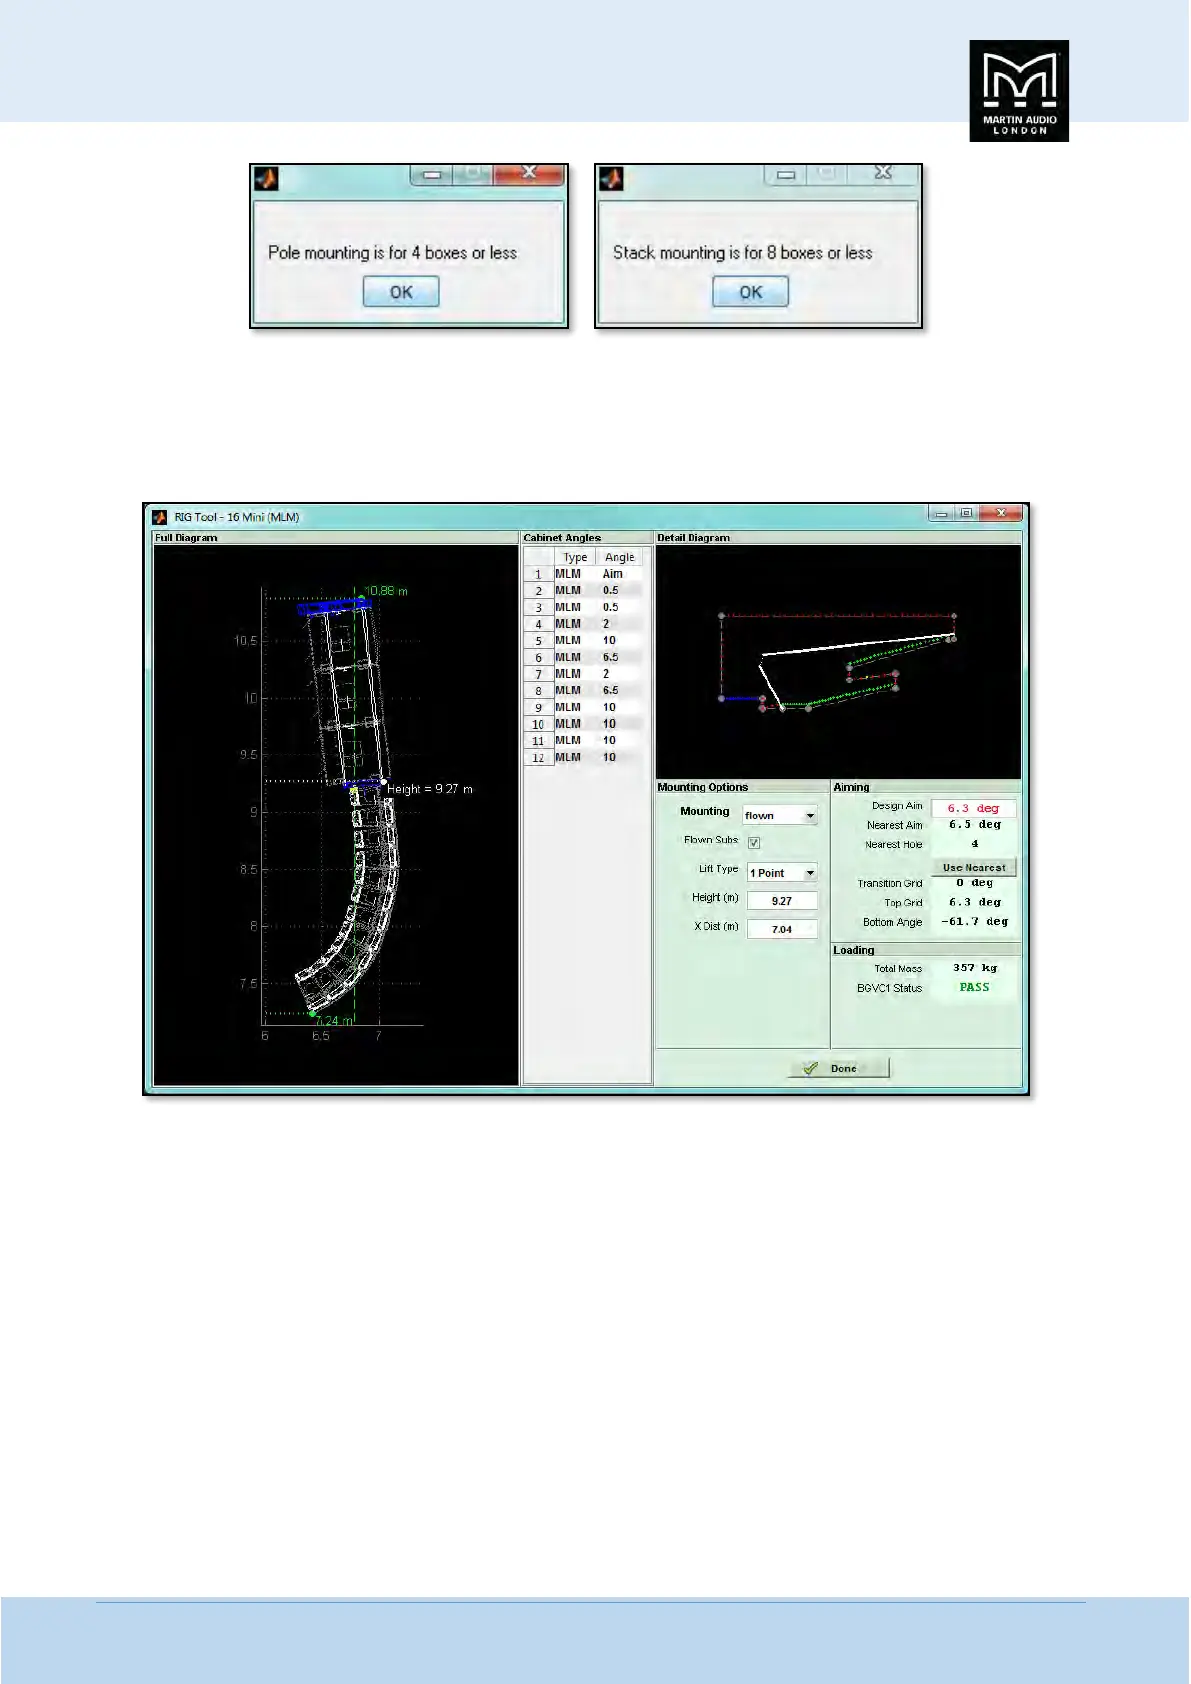1191x1684 pixels.
Task: Click the Angle column header
Action: pyautogui.click(x=620, y=557)
